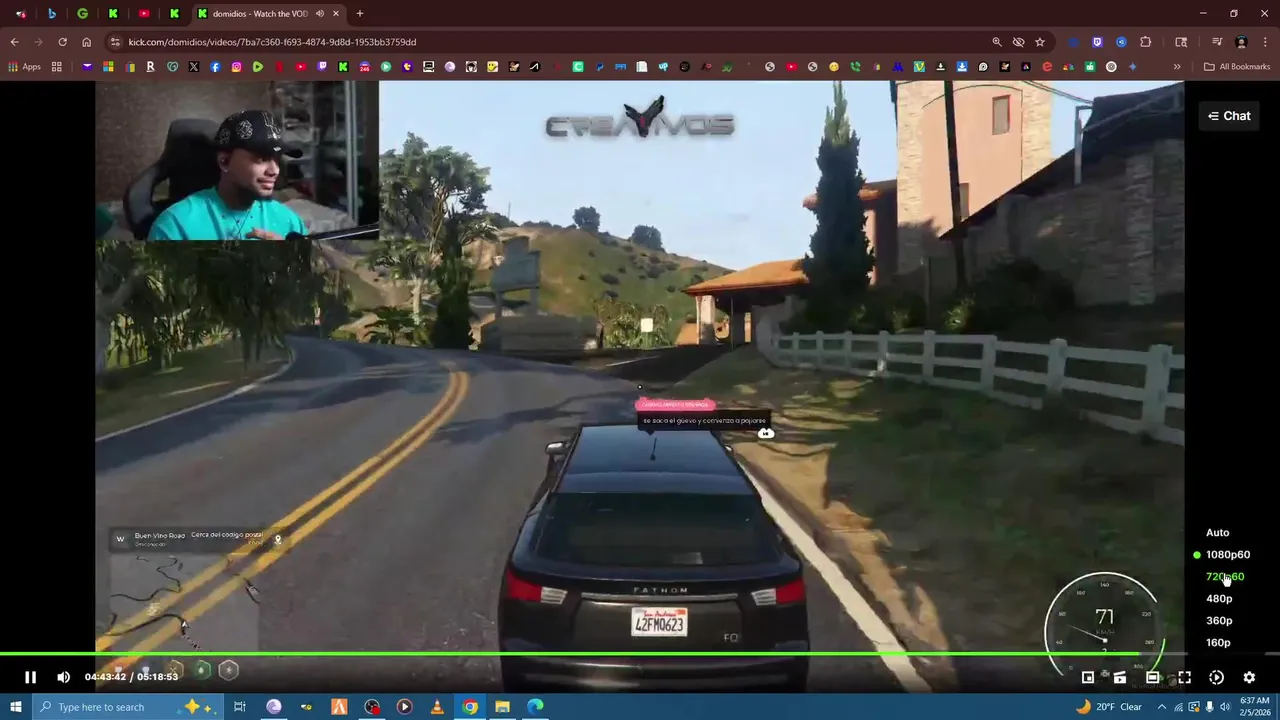Pause the video playback
Screen dimensions: 1280x720
click(30, 677)
